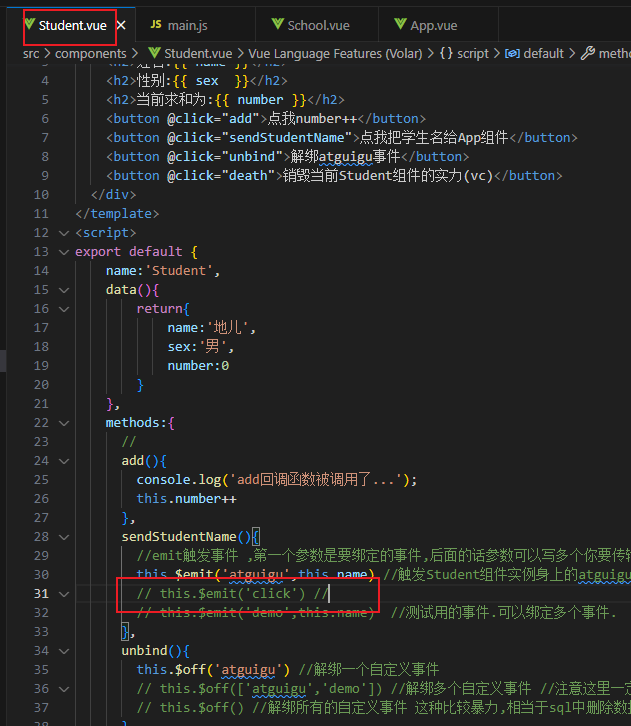Click the sex interpolation on line 4

click(x=211, y=81)
